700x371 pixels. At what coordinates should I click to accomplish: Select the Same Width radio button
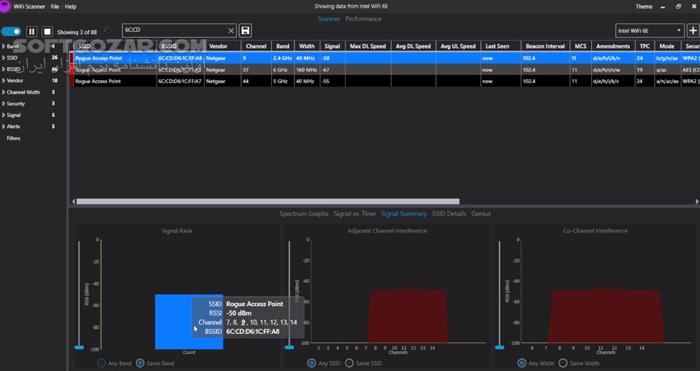563,363
